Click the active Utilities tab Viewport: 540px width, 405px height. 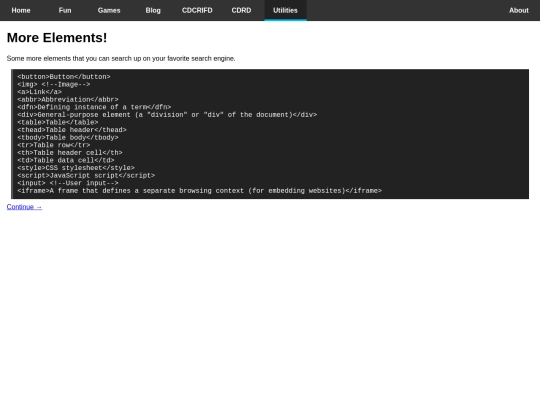[285, 10]
